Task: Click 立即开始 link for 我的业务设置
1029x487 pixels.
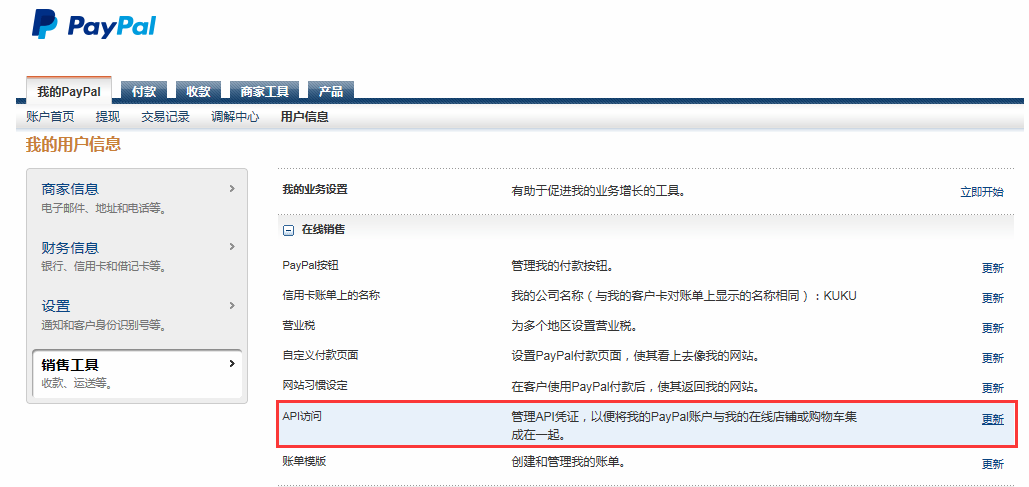Action: pyautogui.click(x=982, y=192)
